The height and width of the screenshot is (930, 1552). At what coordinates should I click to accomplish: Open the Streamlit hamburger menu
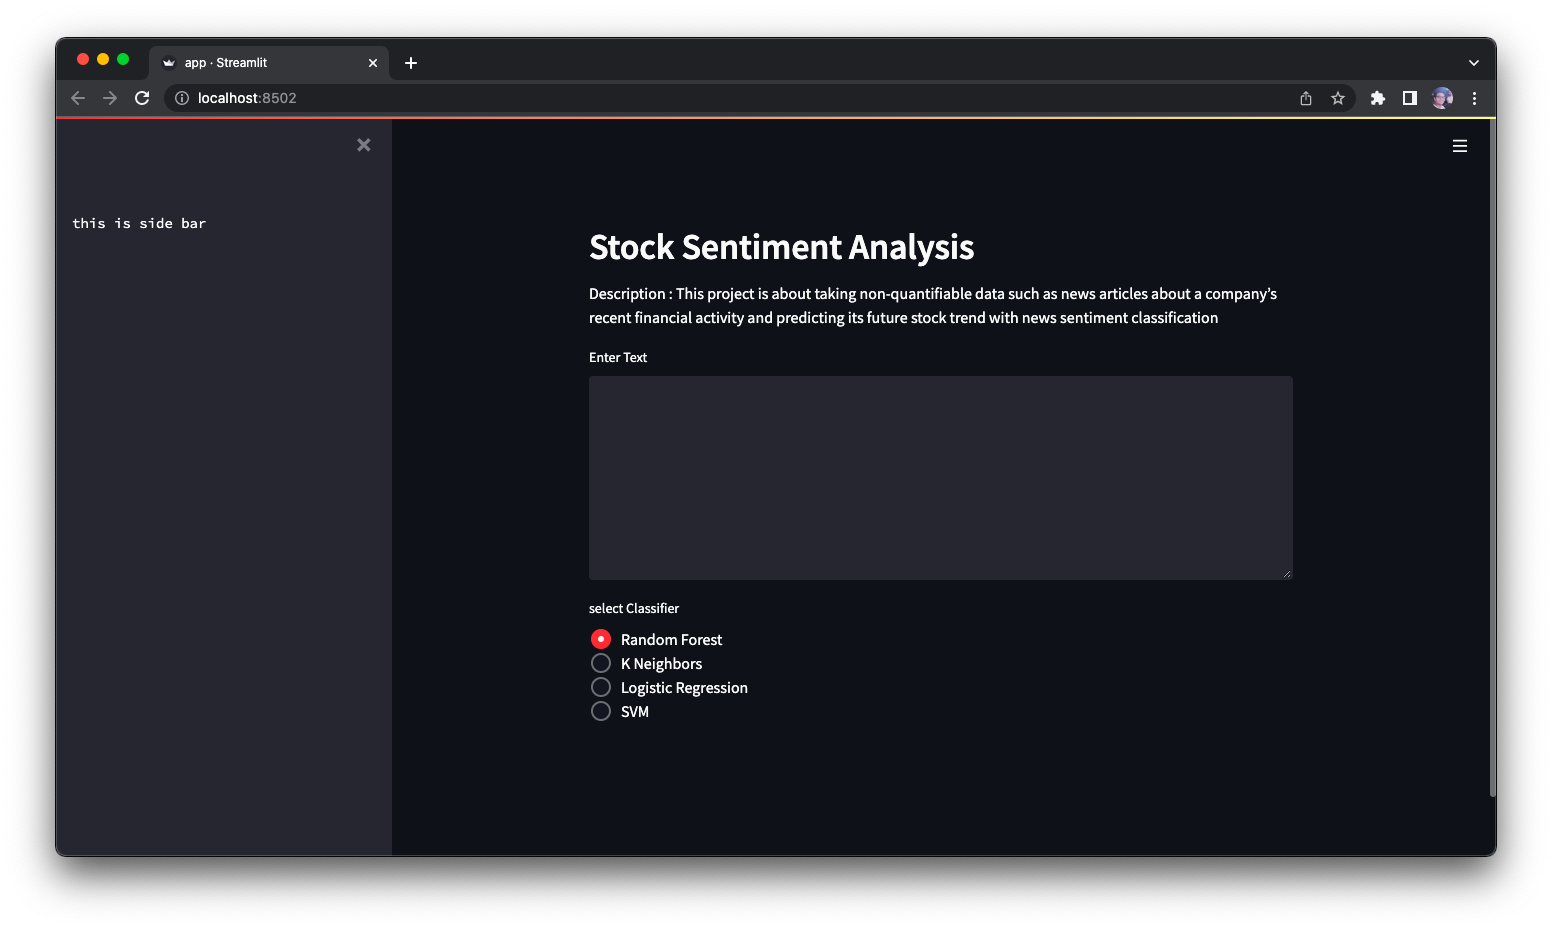(x=1460, y=146)
